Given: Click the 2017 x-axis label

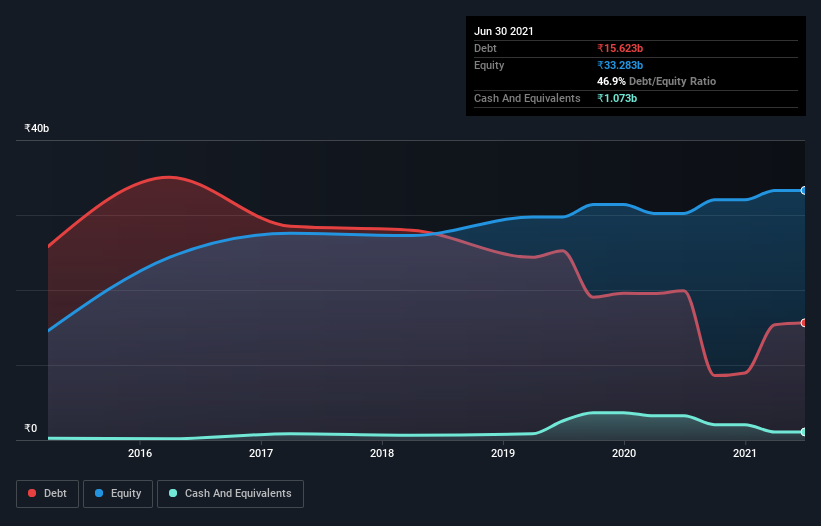Looking at the screenshot, I should point(261,453).
